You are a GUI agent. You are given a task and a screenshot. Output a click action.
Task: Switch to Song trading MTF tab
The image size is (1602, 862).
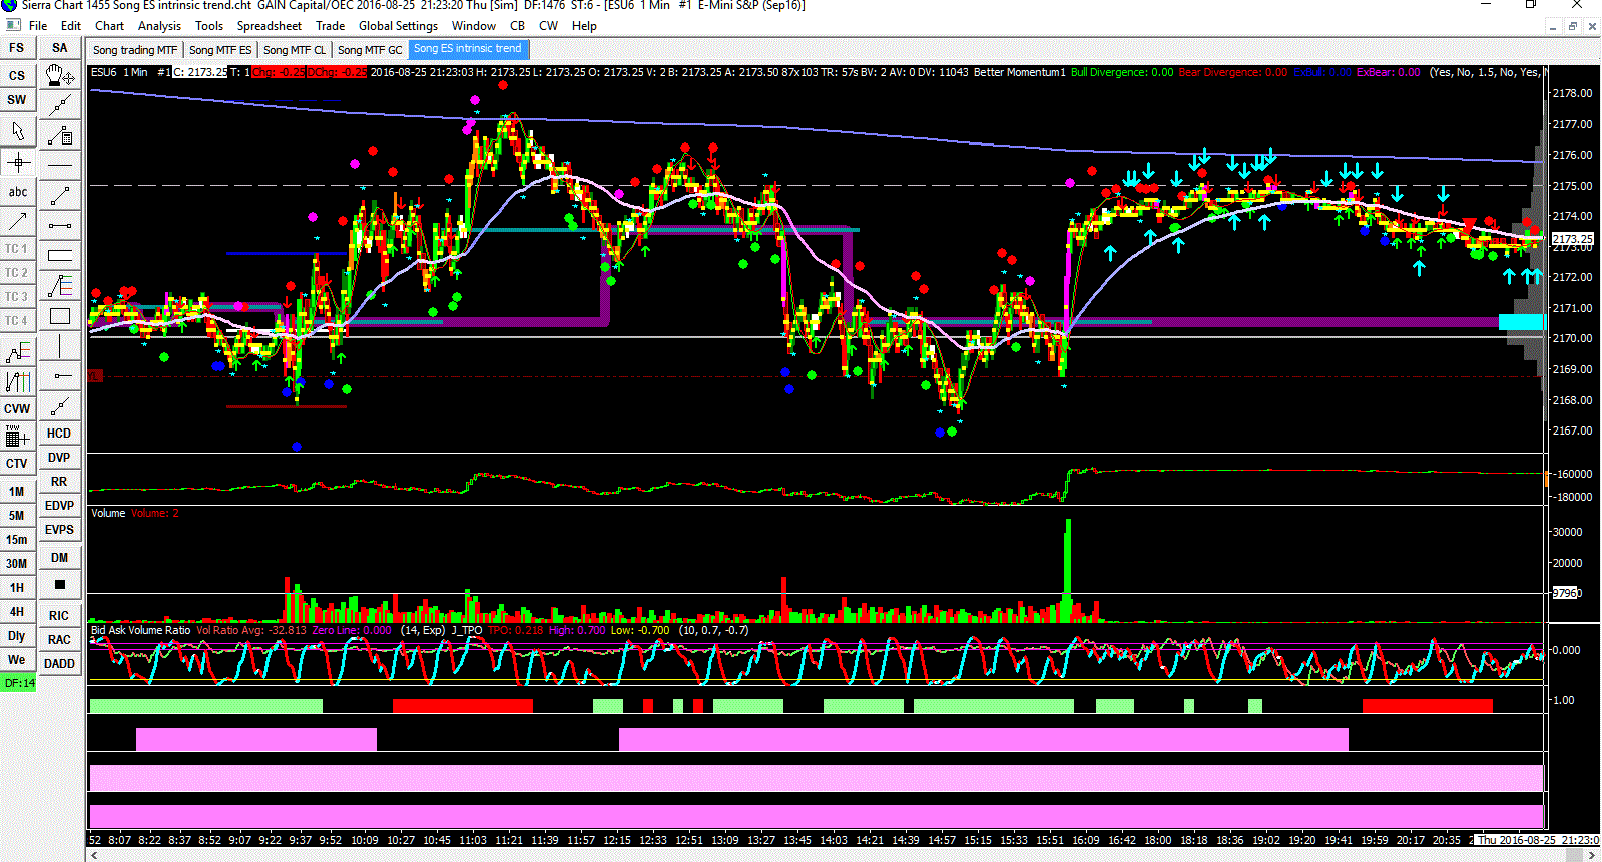135,50
